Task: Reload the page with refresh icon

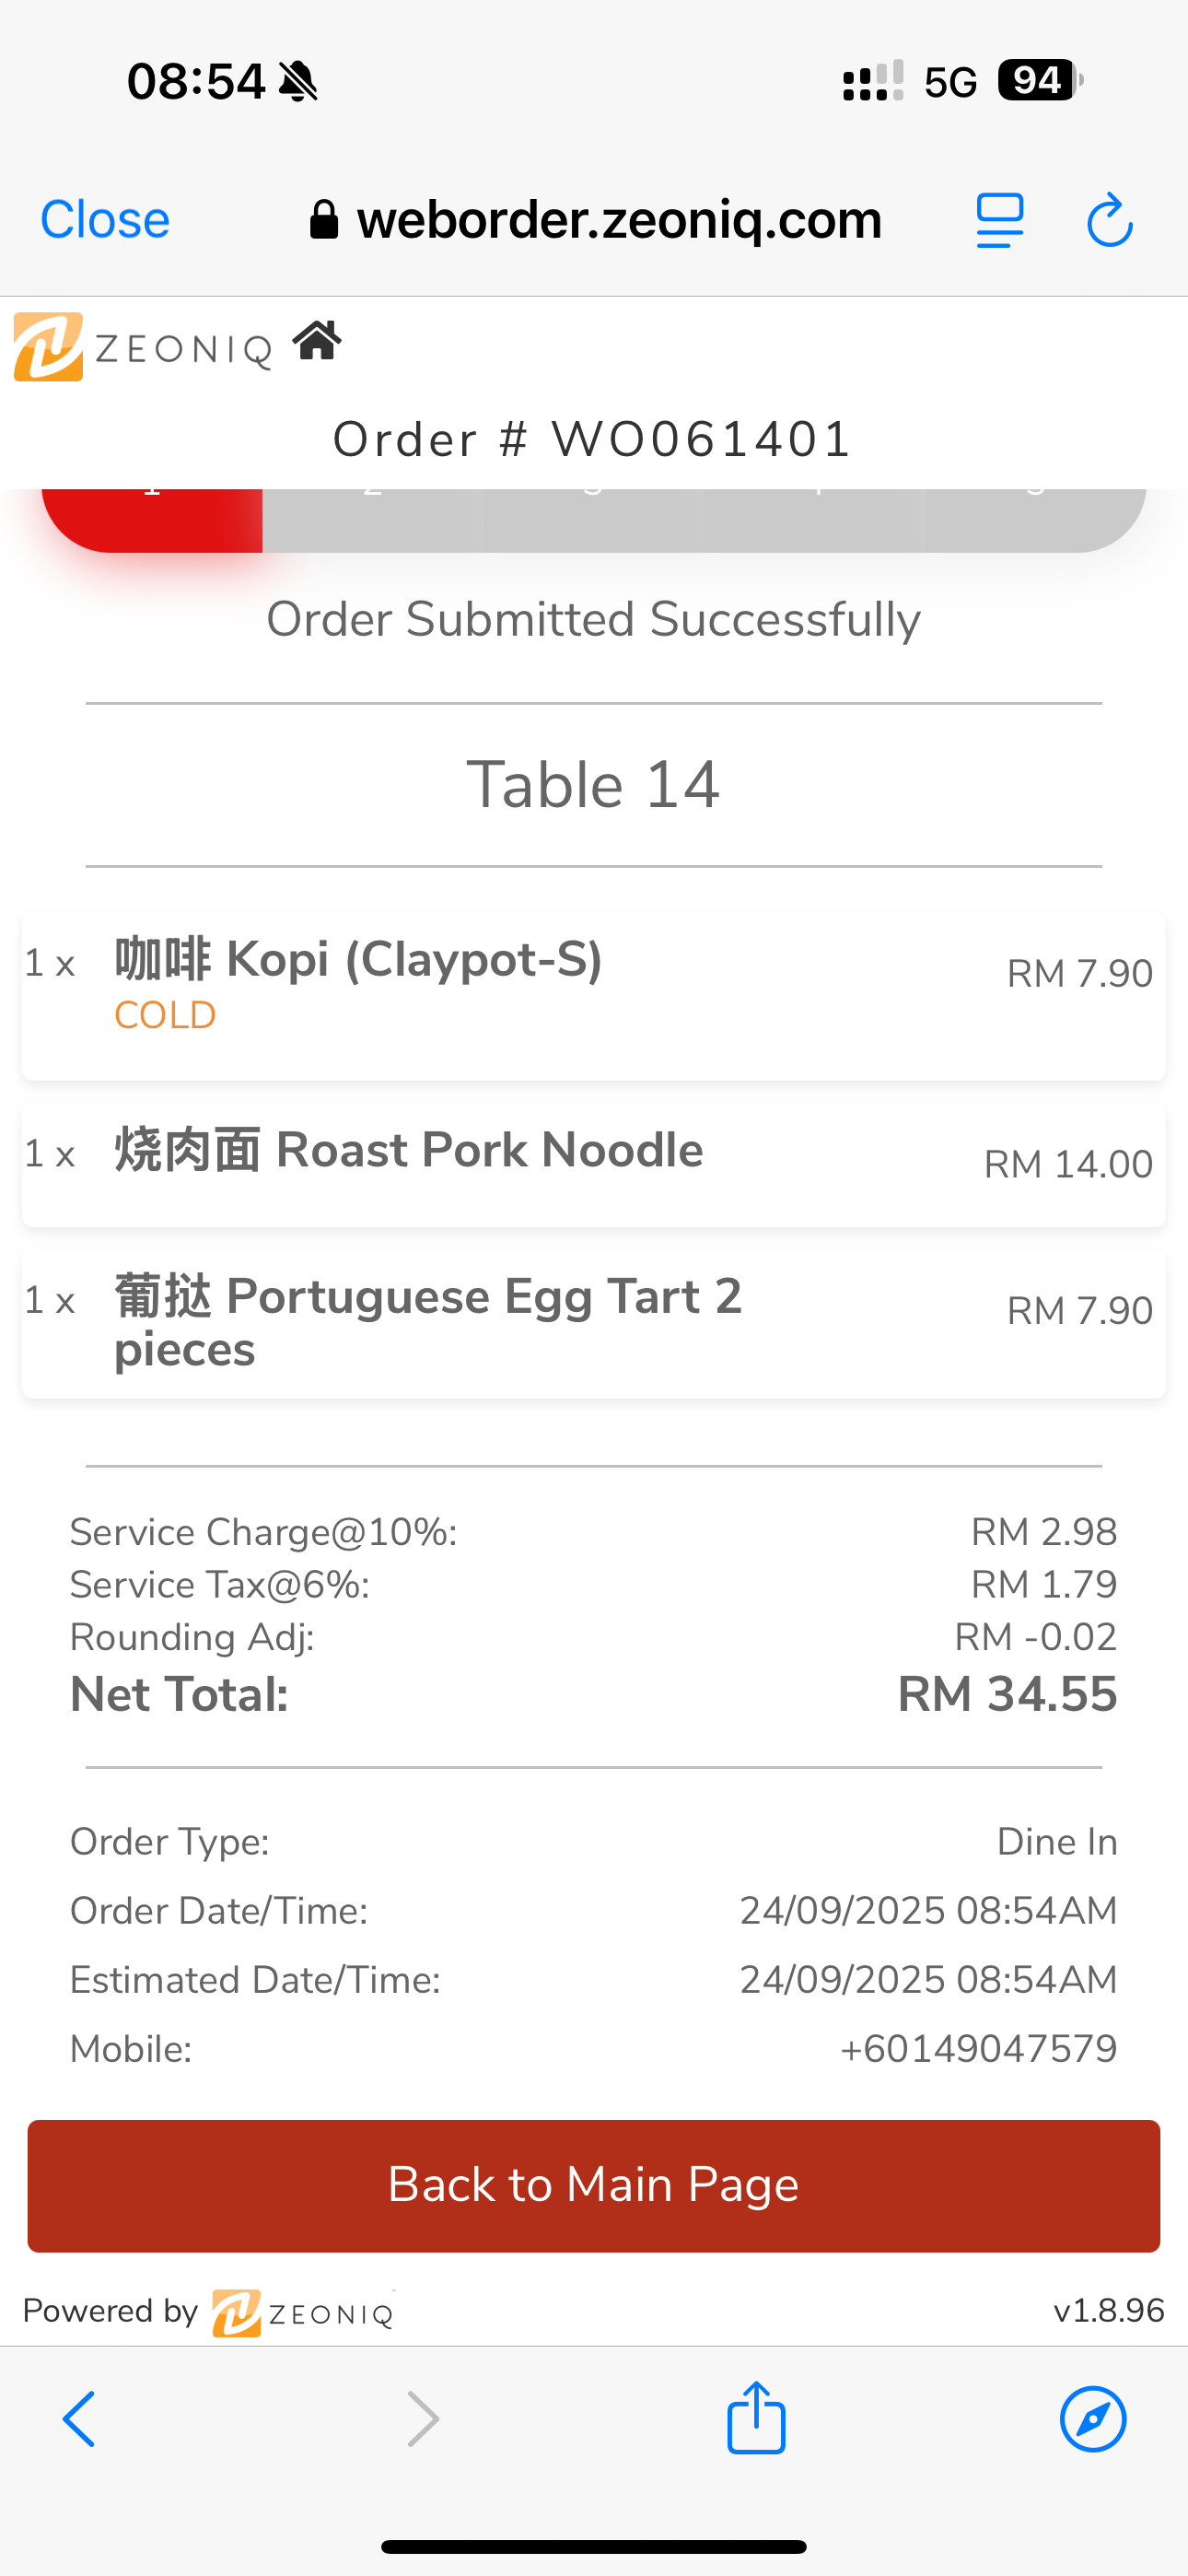Action: click(1109, 220)
